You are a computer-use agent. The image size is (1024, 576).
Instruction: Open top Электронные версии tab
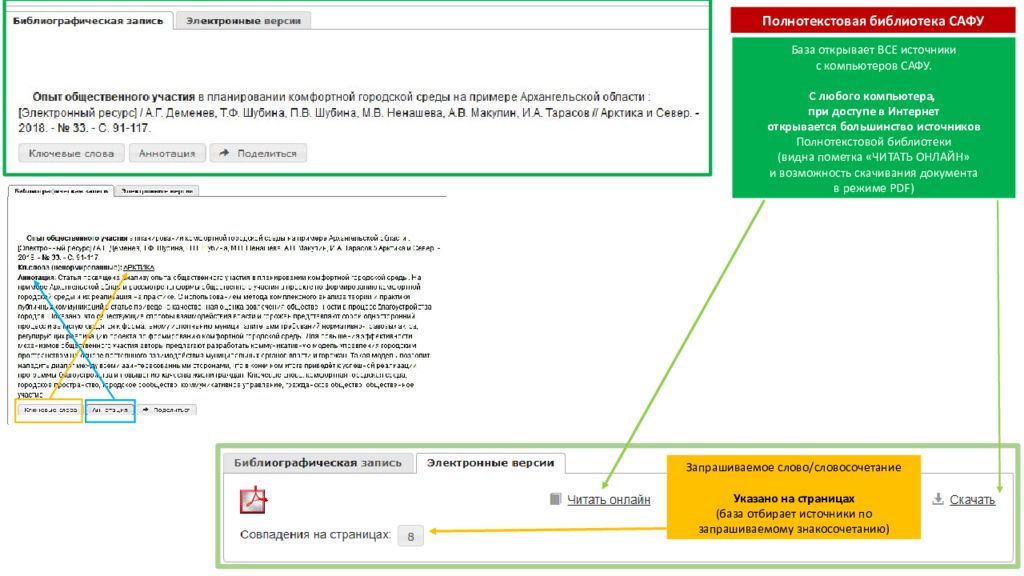244,21
